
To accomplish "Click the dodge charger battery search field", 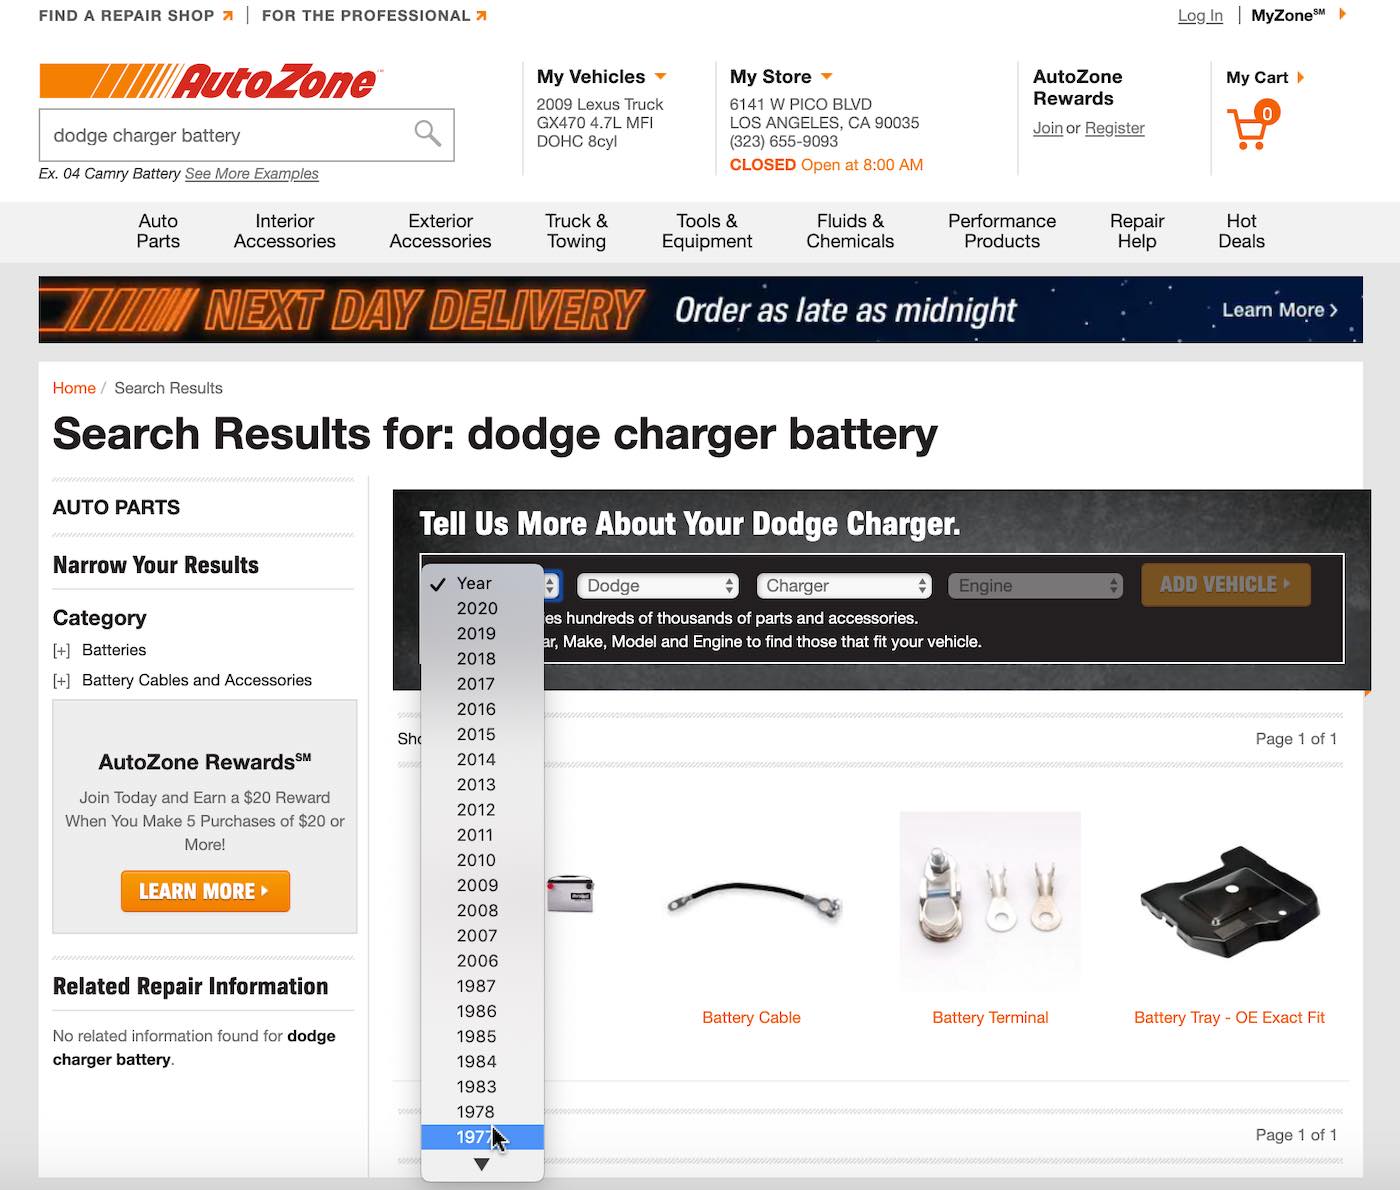I will [x=225, y=135].
